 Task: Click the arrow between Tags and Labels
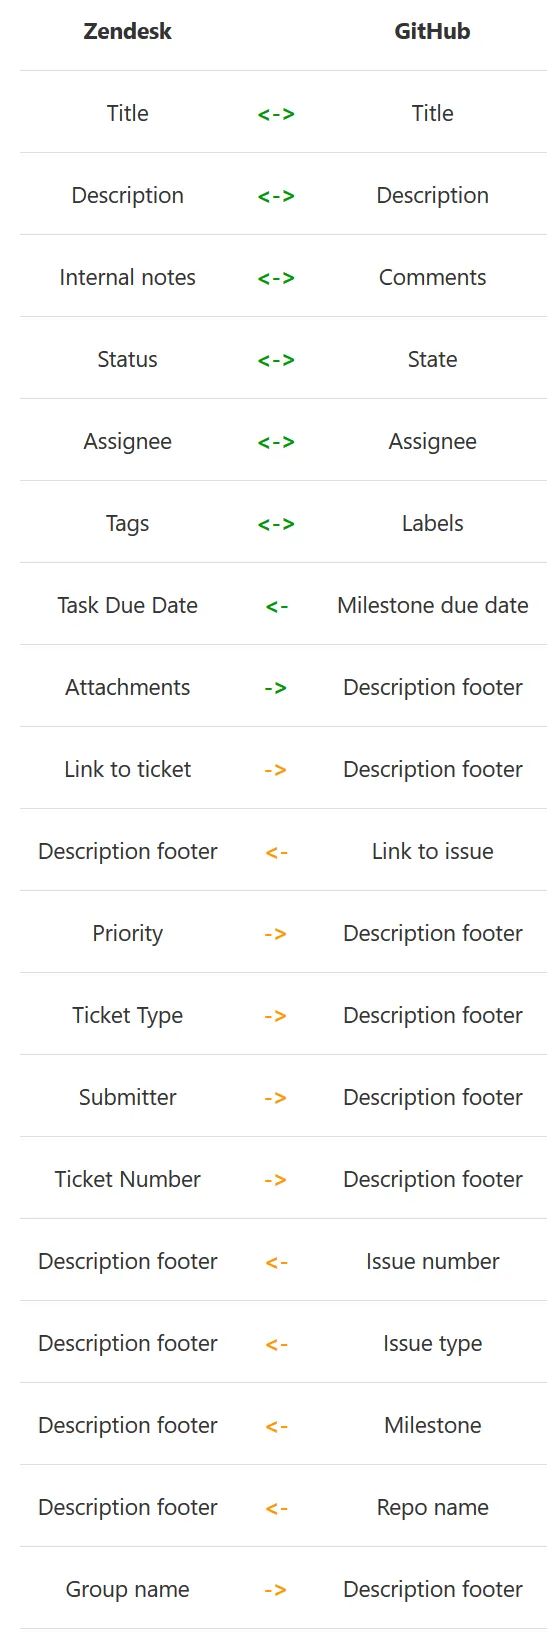click(x=276, y=524)
